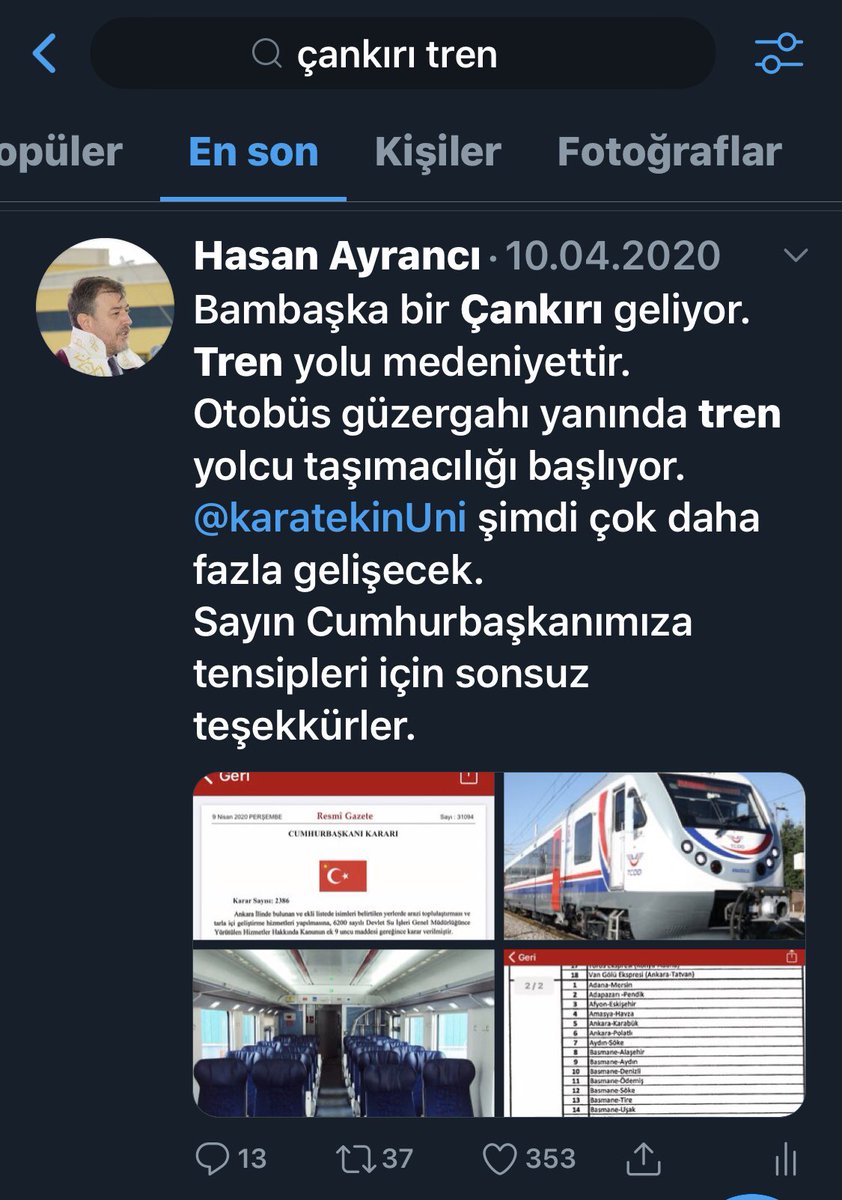The width and height of the screenshot is (842, 1200).
Task: Open Hasan Ayrancı's profile name
Action: [337, 256]
